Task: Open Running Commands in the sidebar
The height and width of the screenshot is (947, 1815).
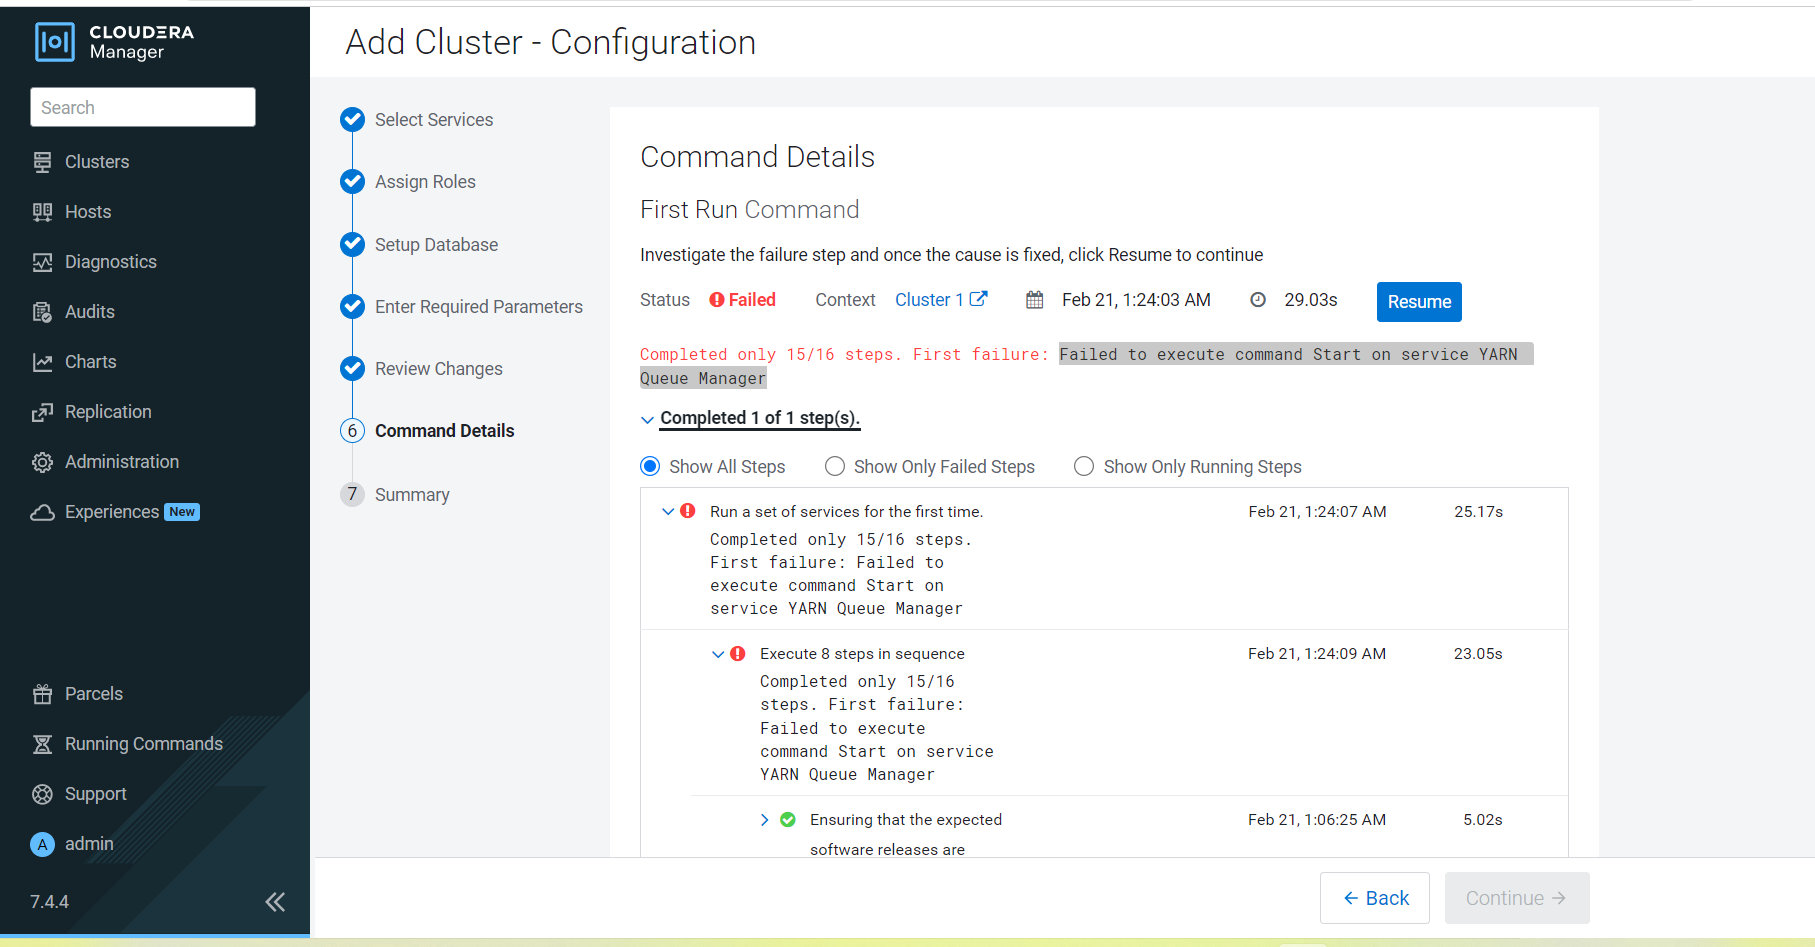Action: 143,744
